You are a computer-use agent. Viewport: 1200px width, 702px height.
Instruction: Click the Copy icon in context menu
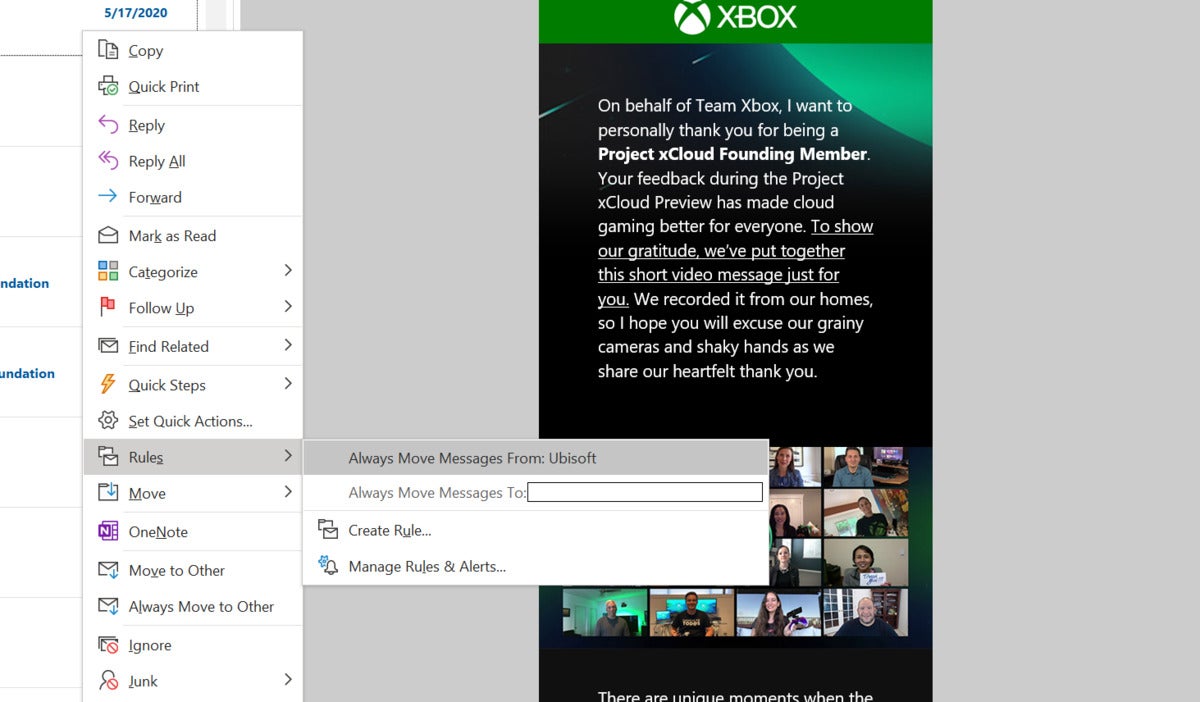tap(108, 50)
